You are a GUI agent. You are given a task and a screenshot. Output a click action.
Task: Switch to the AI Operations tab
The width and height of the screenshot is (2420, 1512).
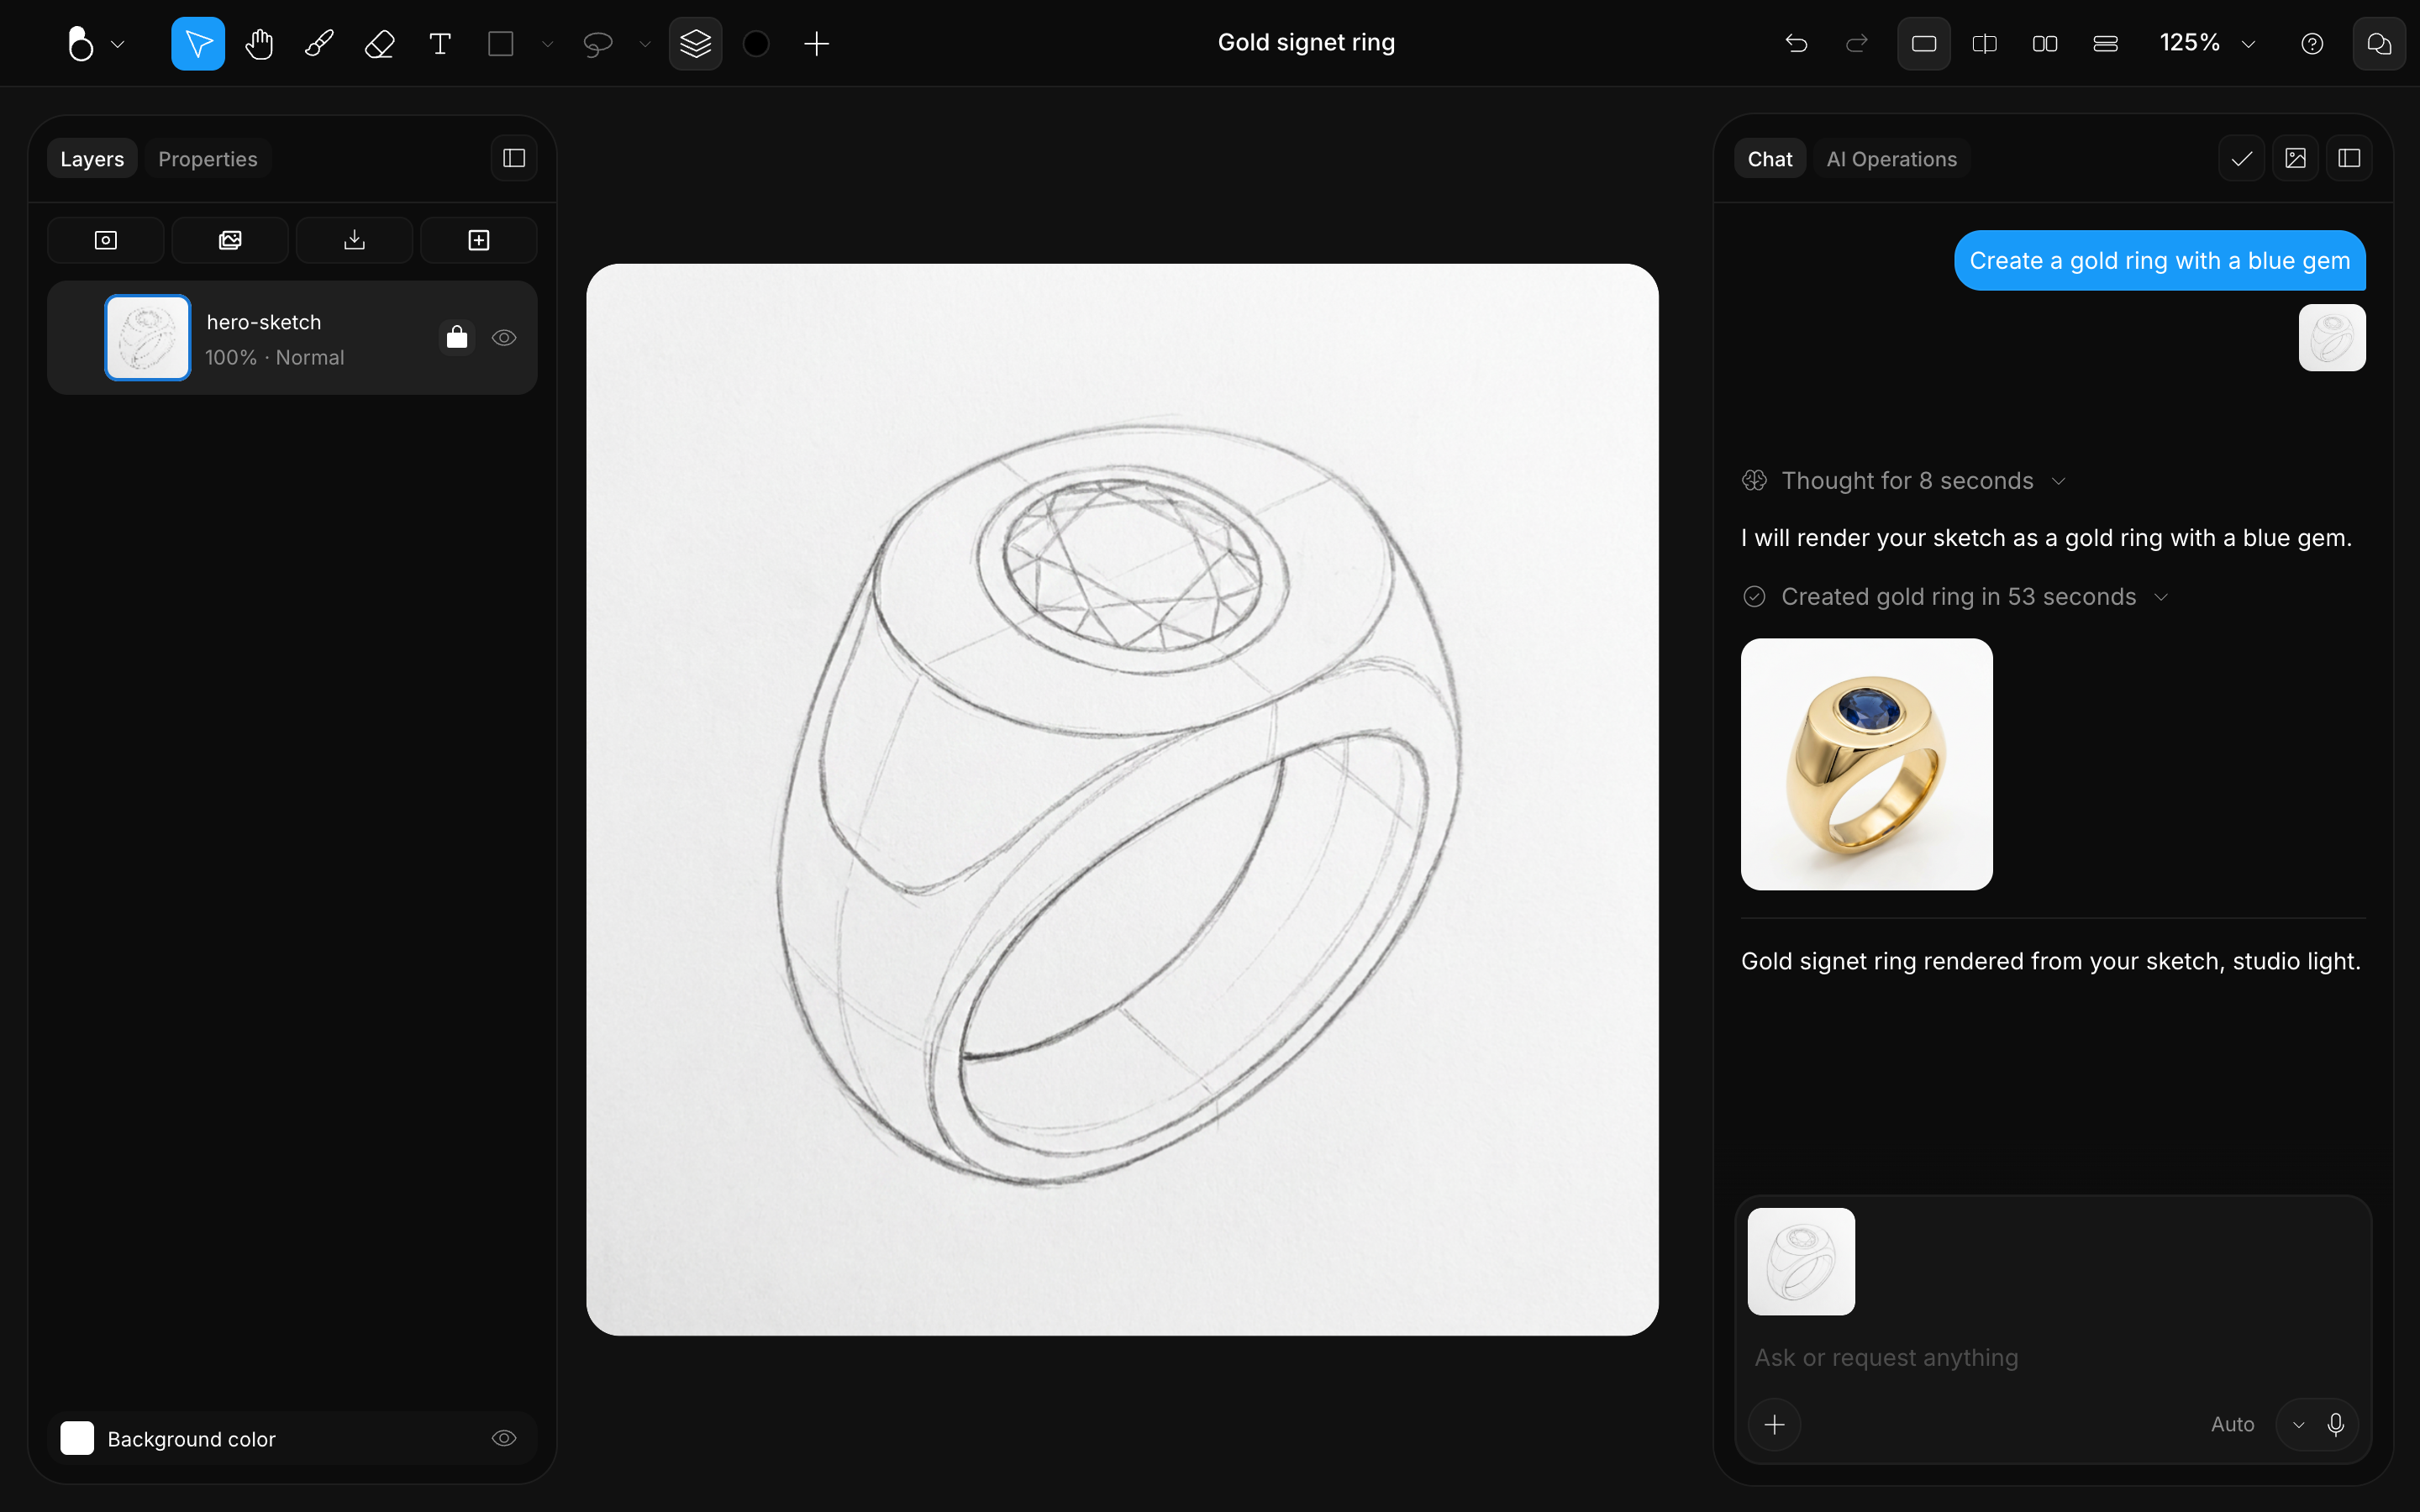pos(1891,159)
